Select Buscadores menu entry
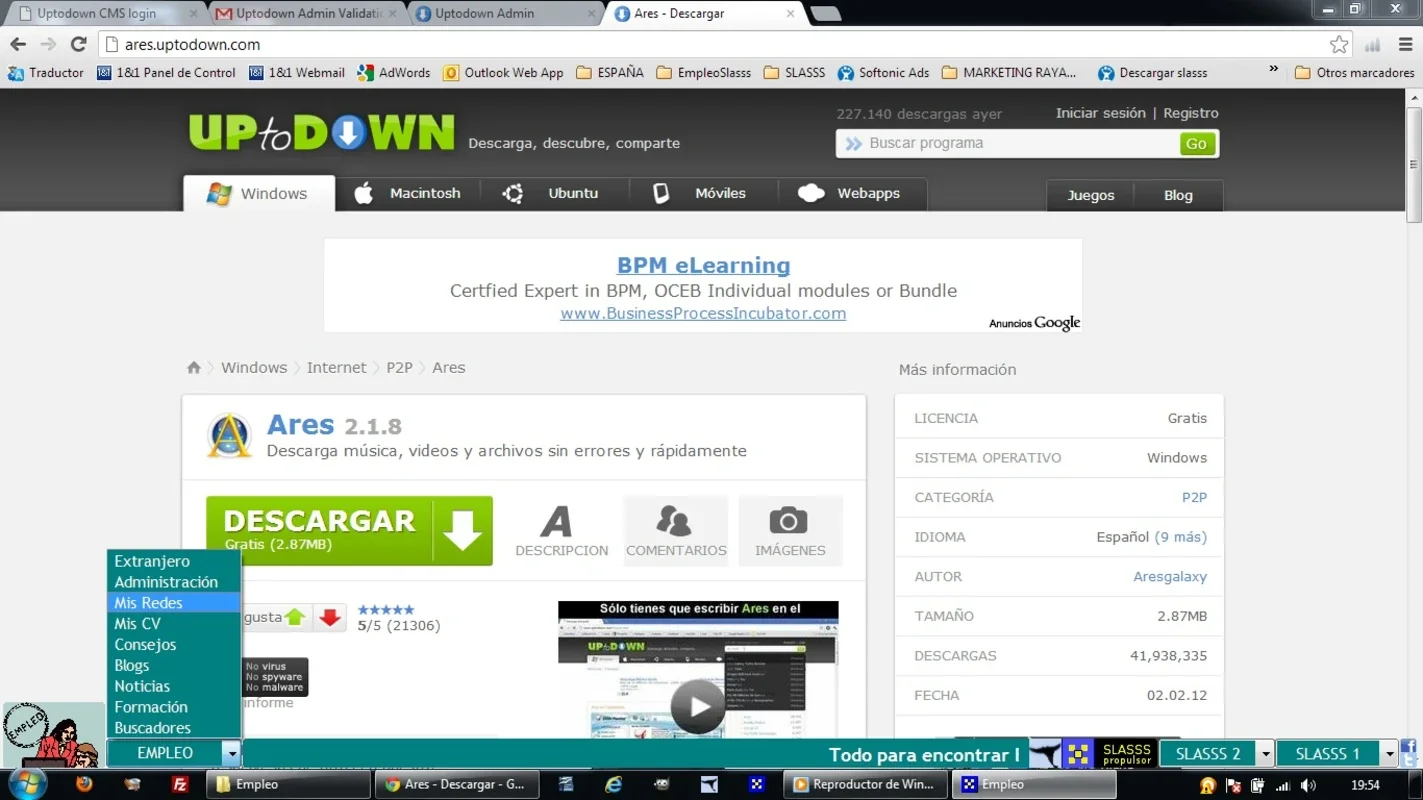This screenshot has height=800, width=1423. [174, 728]
